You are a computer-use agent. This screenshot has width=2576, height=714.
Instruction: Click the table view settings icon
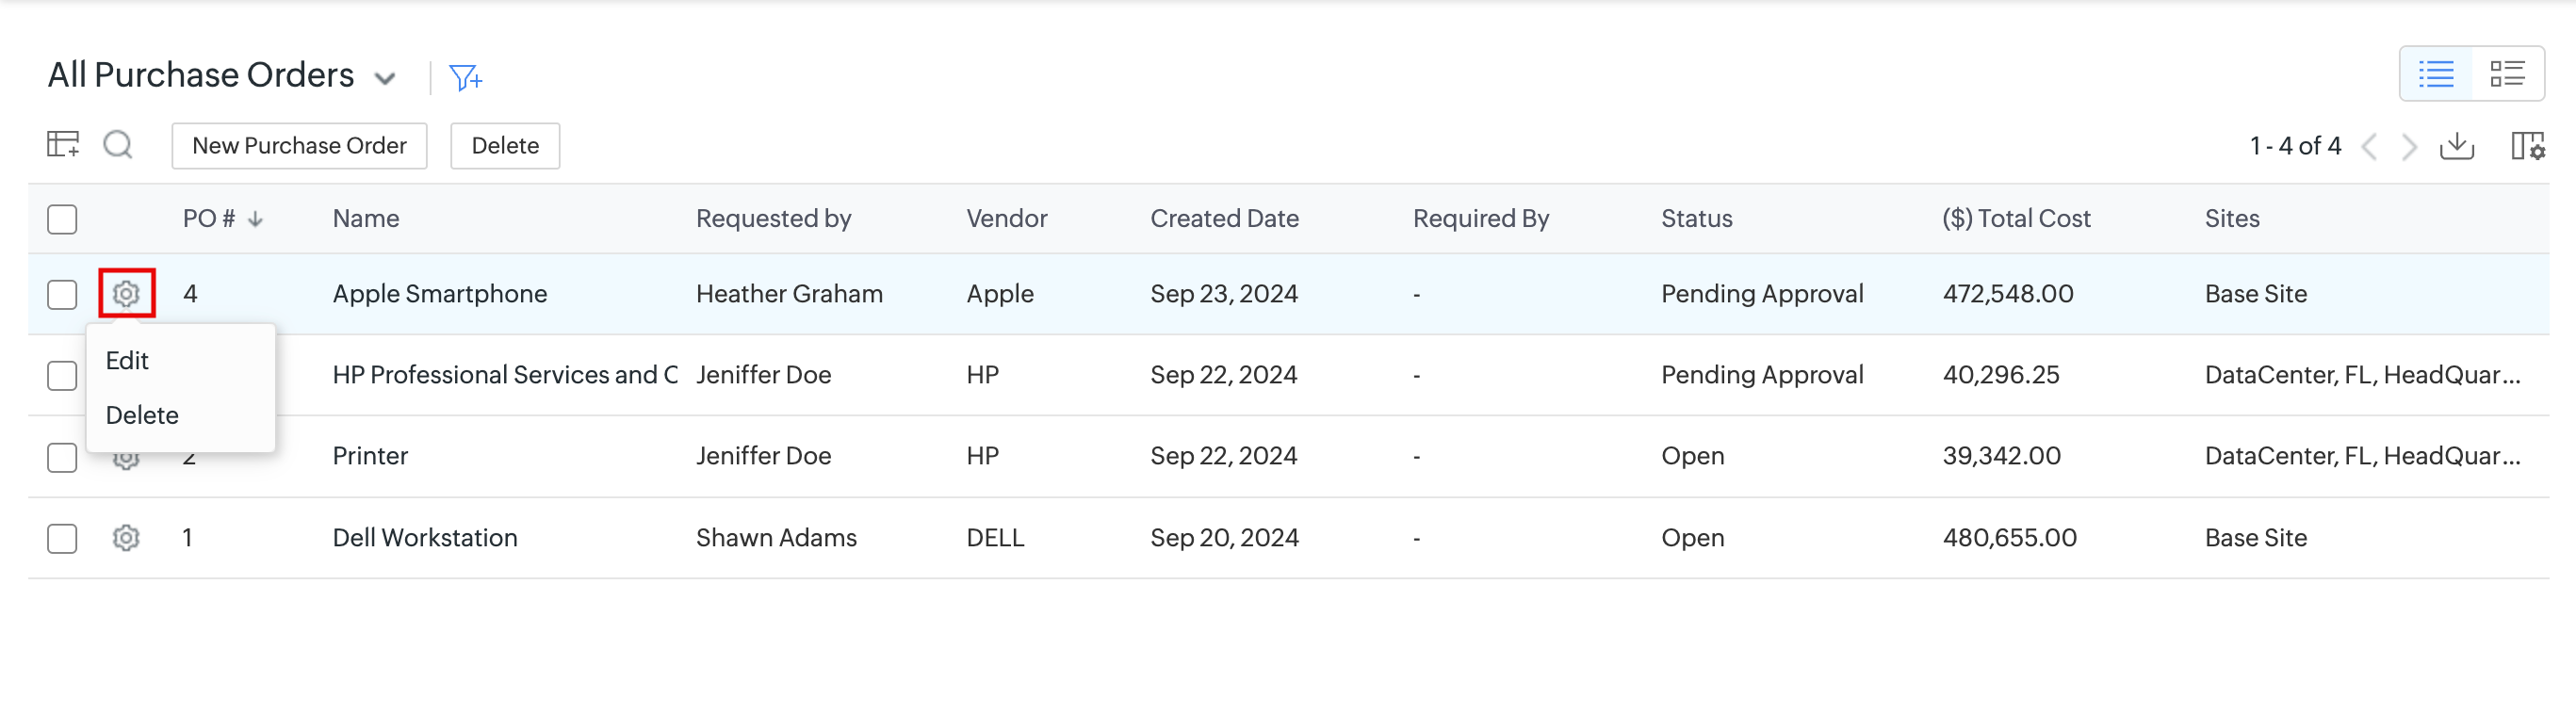(63, 145)
